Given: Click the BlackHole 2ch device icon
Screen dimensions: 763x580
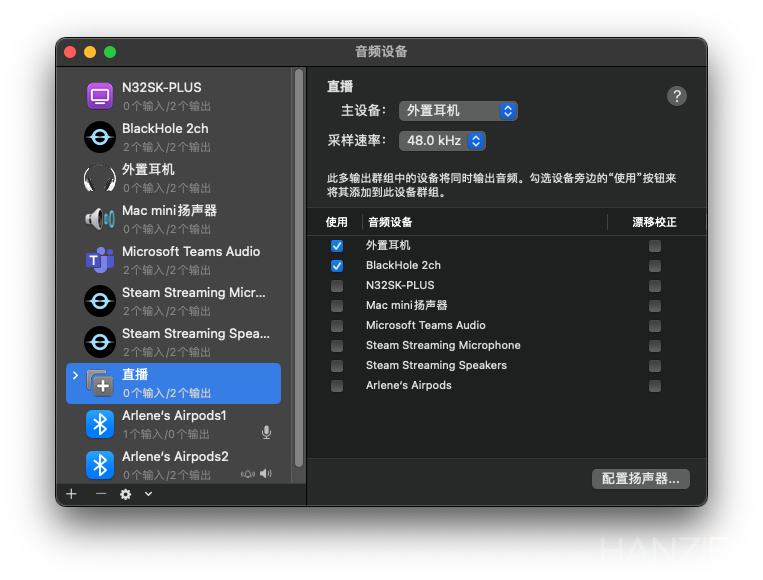Looking at the screenshot, I should (100, 137).
